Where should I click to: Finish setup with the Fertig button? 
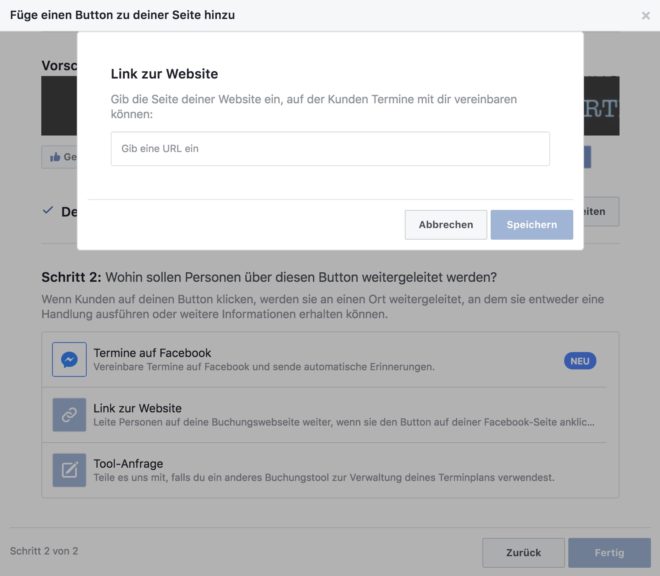[x=609, y=552]
